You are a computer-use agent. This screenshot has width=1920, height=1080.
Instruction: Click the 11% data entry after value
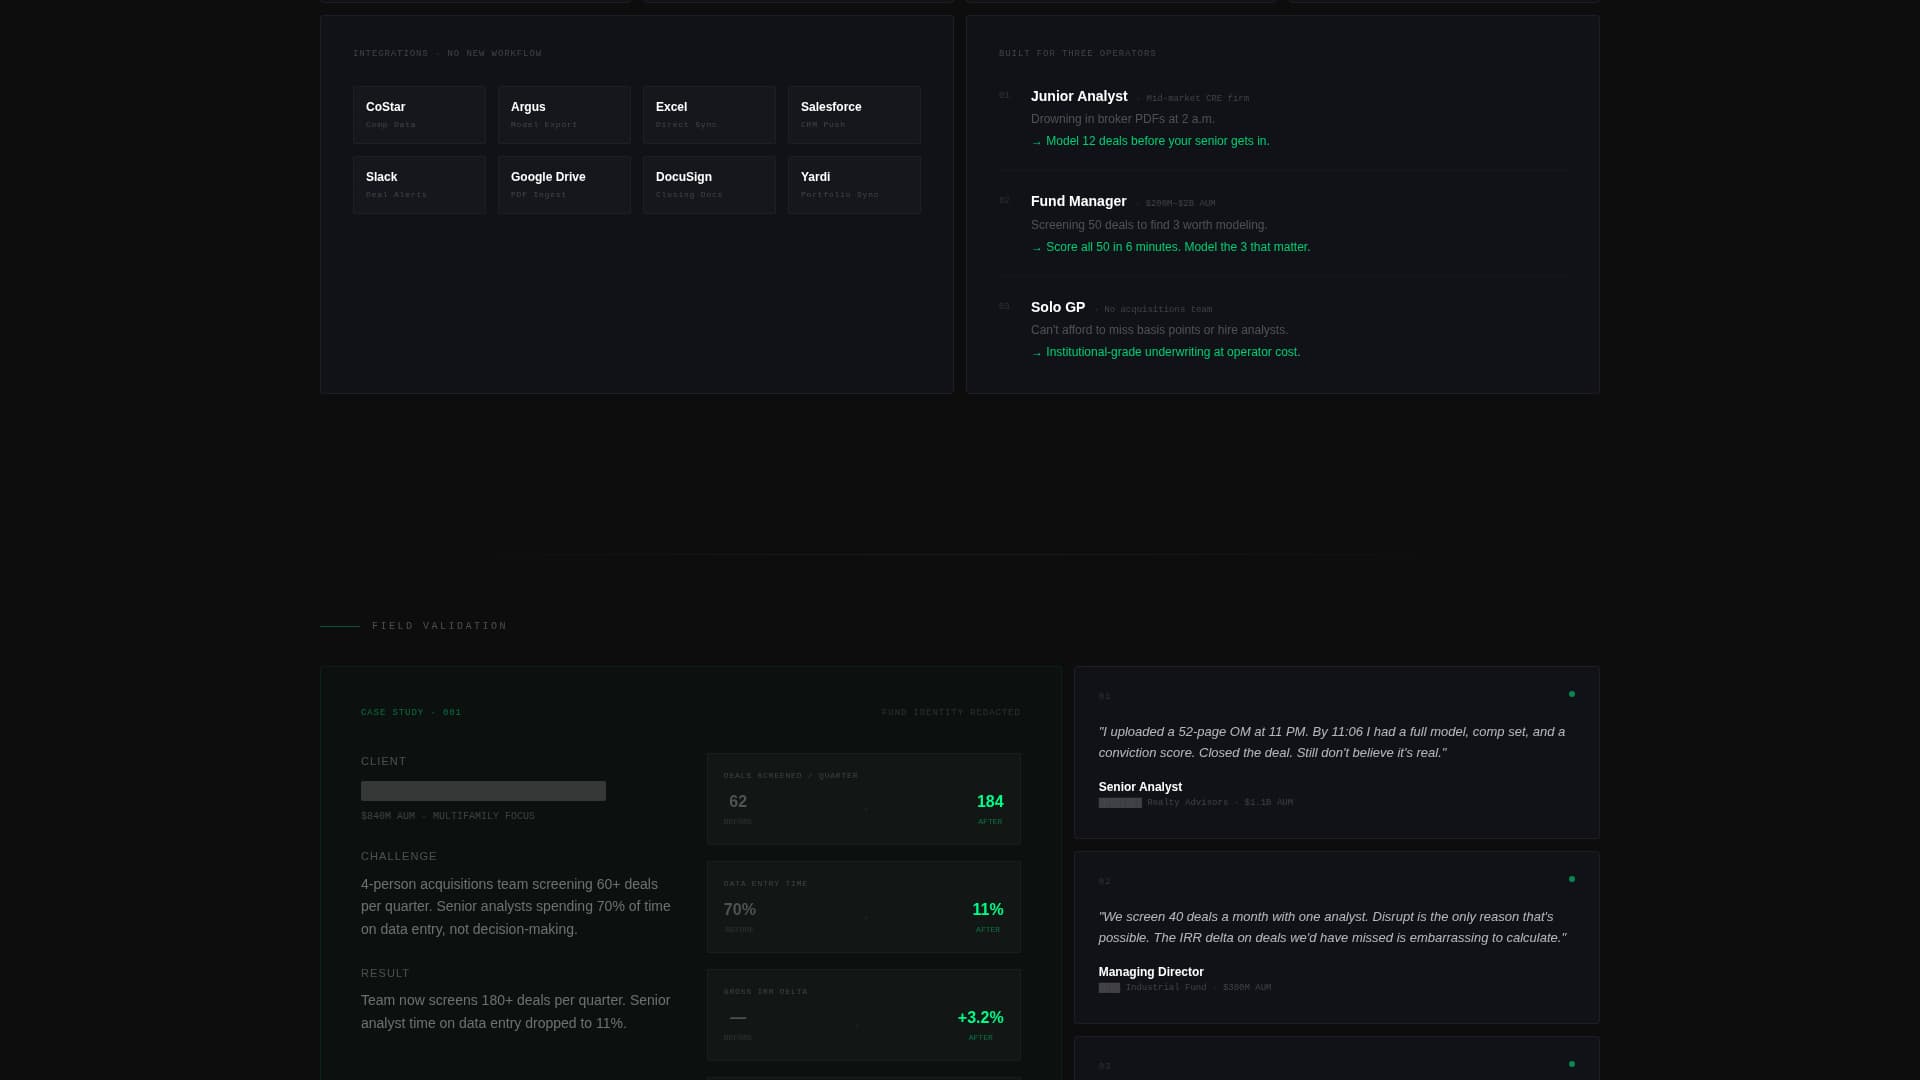click(988, 910)
